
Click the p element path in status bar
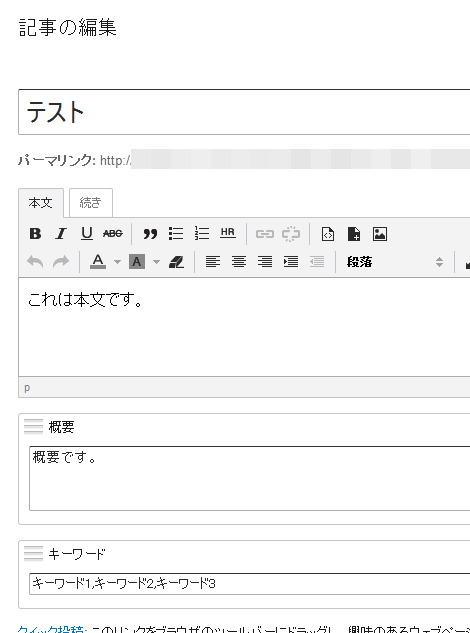point(27,388)
